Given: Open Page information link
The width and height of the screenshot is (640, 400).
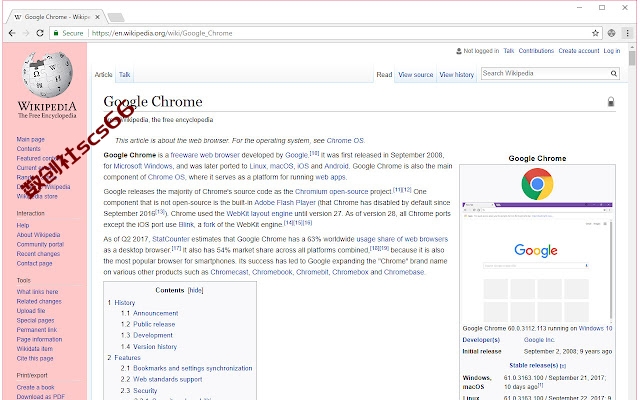Looking at the screenshot, I should pos(39,339).
